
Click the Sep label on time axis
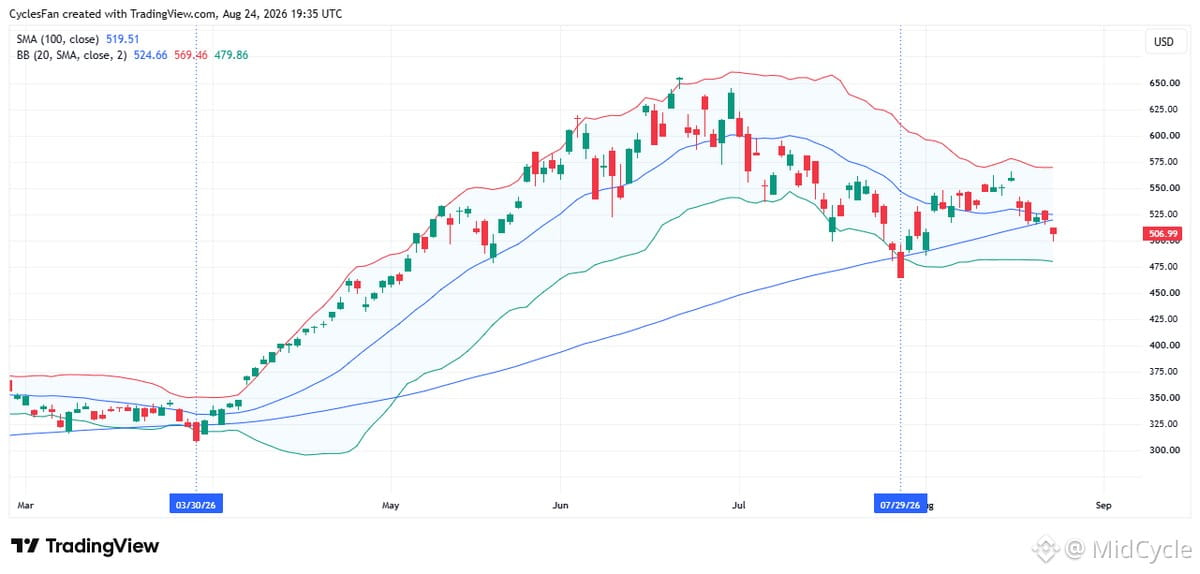pos(1103,505)
